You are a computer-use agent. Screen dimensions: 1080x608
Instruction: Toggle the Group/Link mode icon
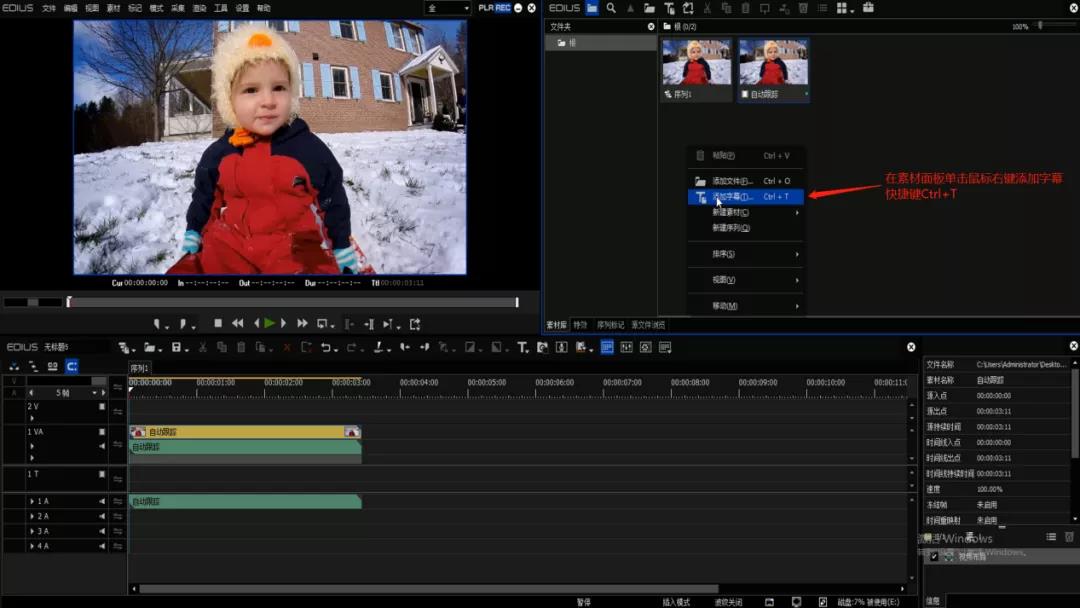[x=52, y=366]
